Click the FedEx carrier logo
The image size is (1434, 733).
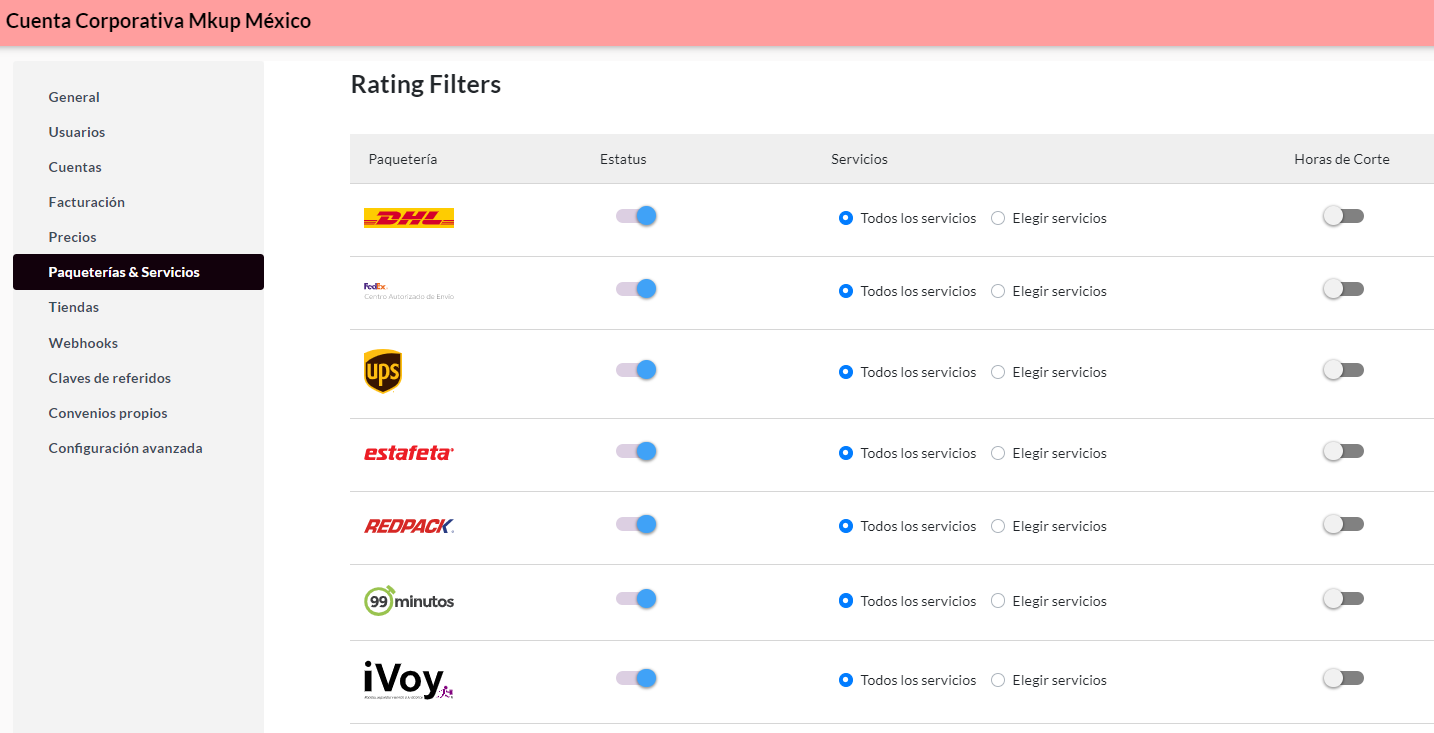click(408, 291)
